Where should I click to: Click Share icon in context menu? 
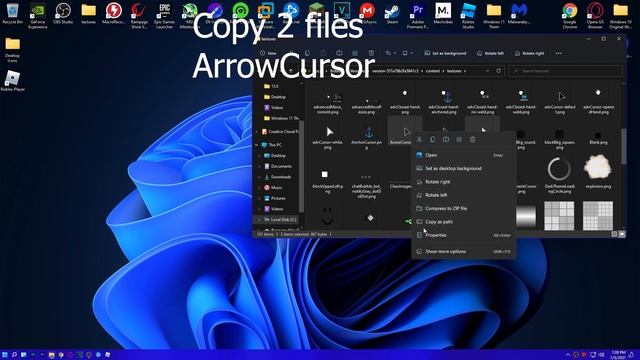(459, 140)
